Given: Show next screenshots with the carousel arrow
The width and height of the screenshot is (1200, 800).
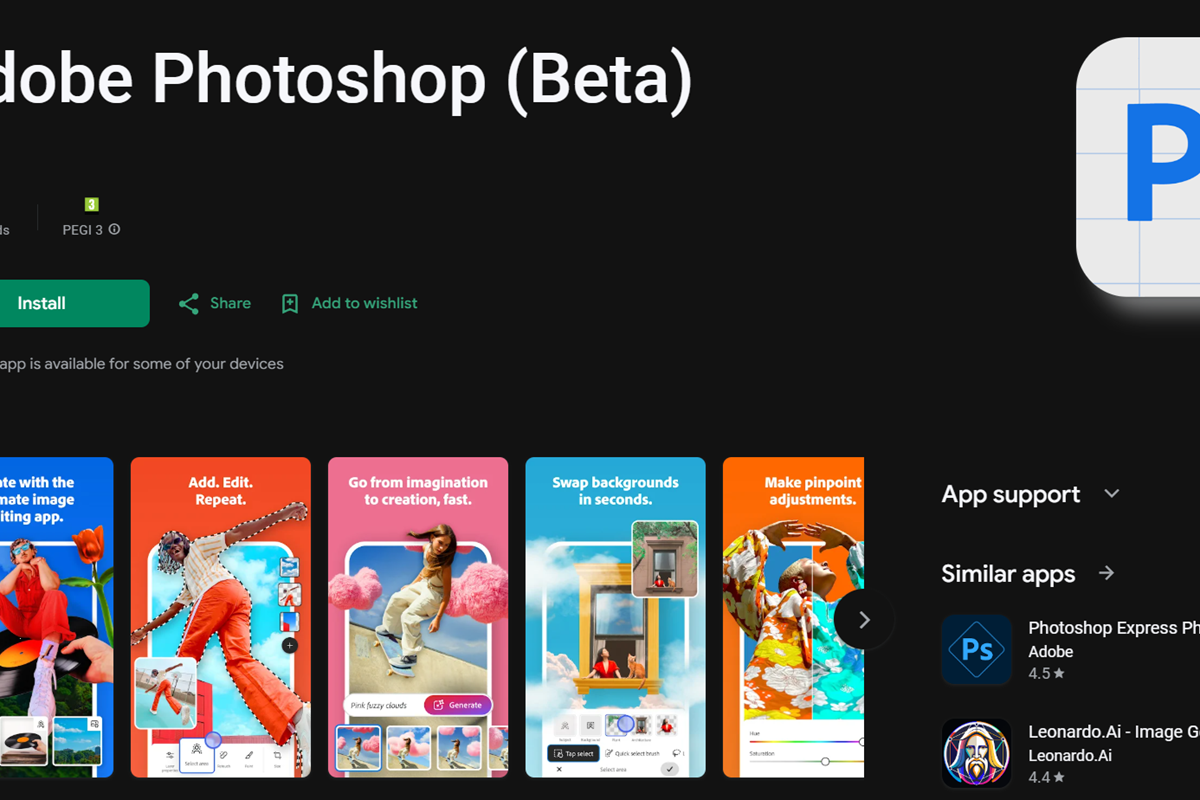Looking at the screenshot, I should [x=864, y=620].
